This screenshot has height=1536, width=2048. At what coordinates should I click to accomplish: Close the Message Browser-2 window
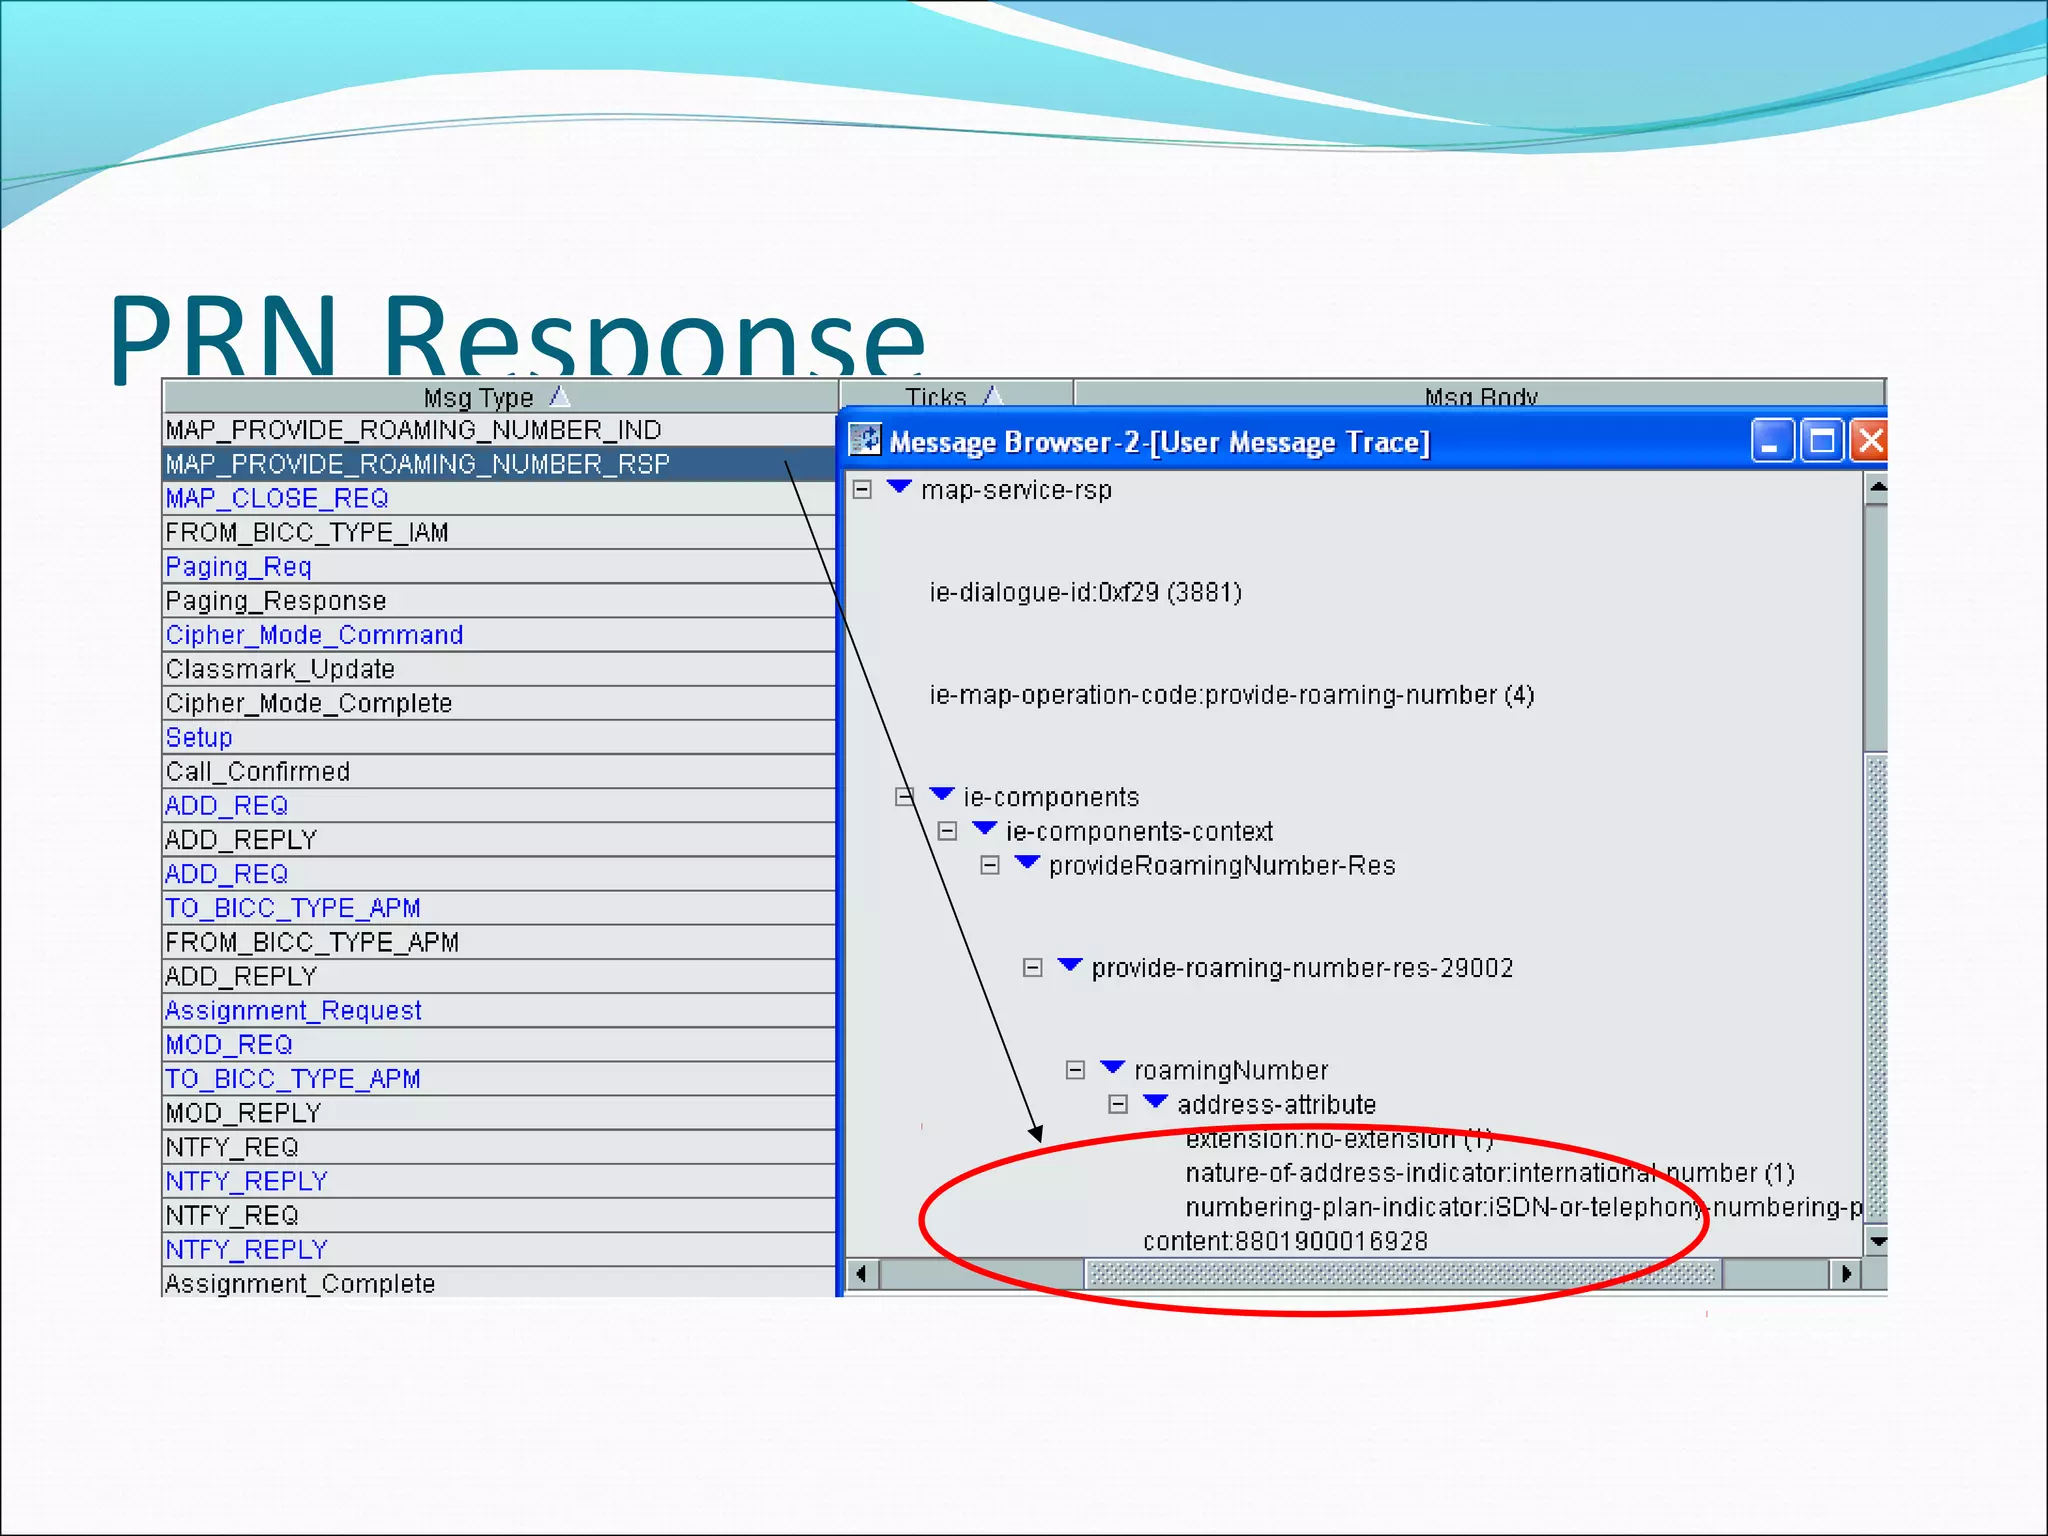pos(1869,440)
